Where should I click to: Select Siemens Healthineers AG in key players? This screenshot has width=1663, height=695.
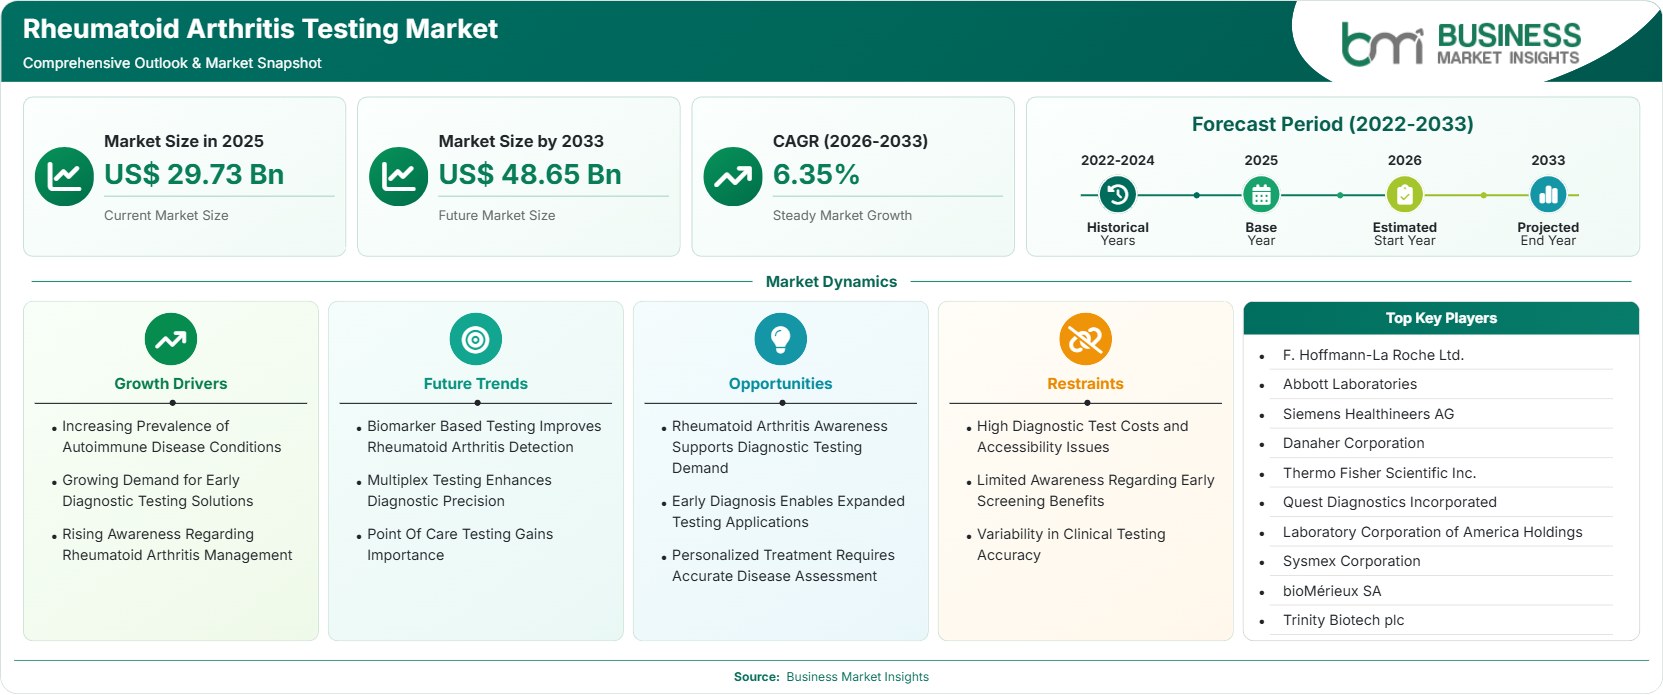[1368, 414]
